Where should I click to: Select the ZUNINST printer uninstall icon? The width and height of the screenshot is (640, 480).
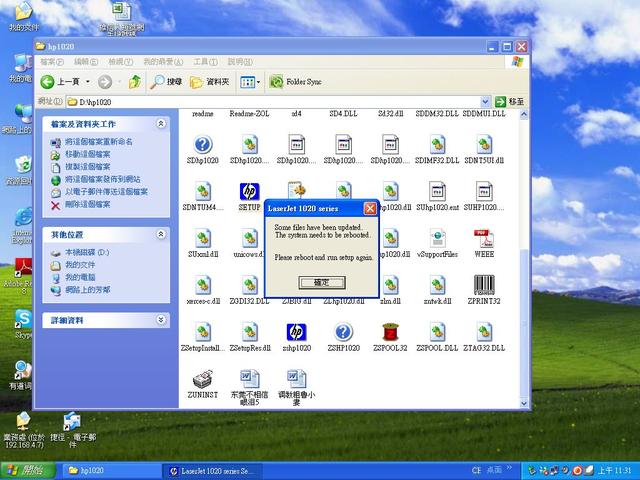[x=202, y=380]
